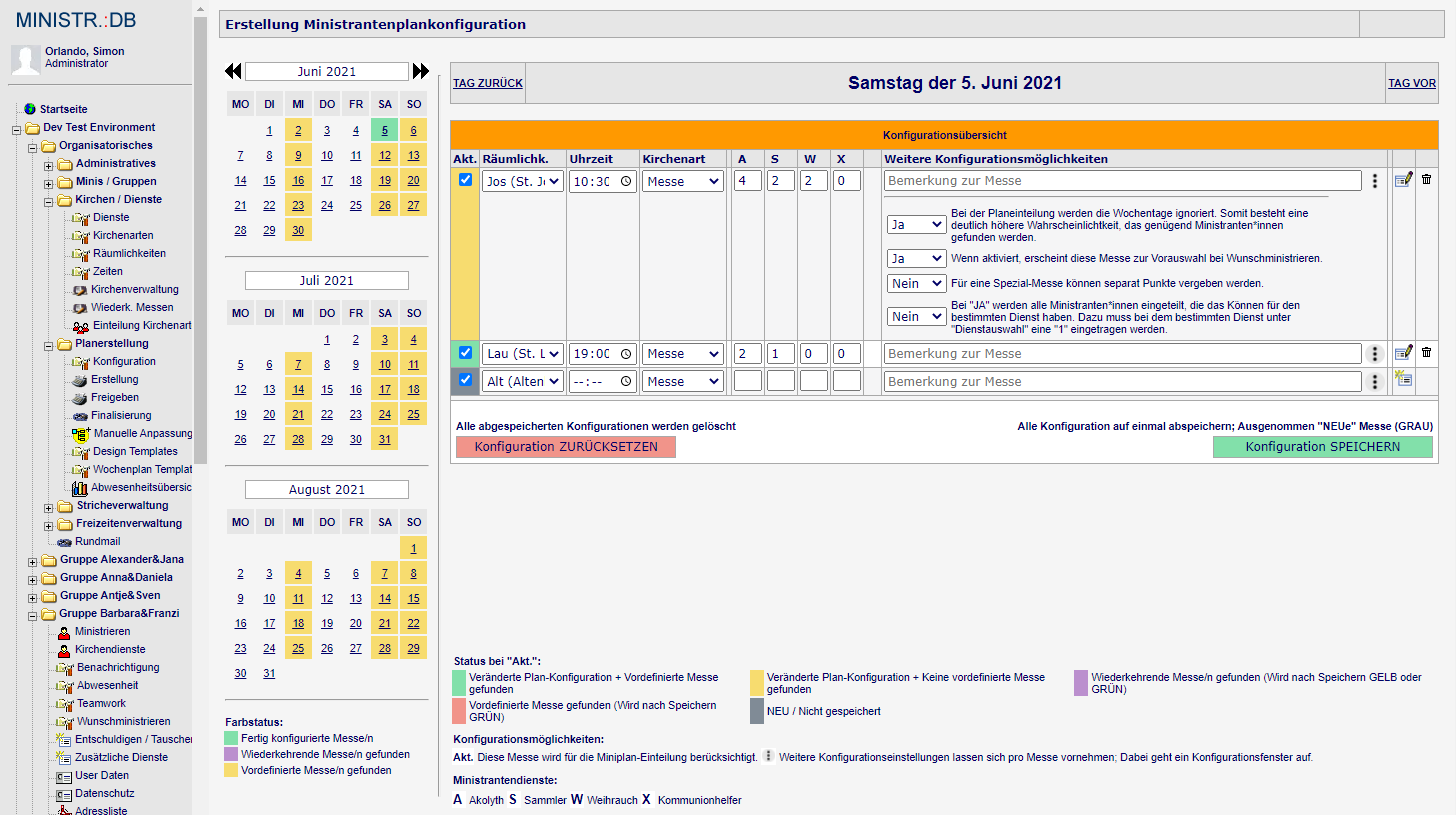Open the Kirchenart dropdown in the 10:30 row
The width and height of the screenshot is (1456, 815).
pos(682,181)
